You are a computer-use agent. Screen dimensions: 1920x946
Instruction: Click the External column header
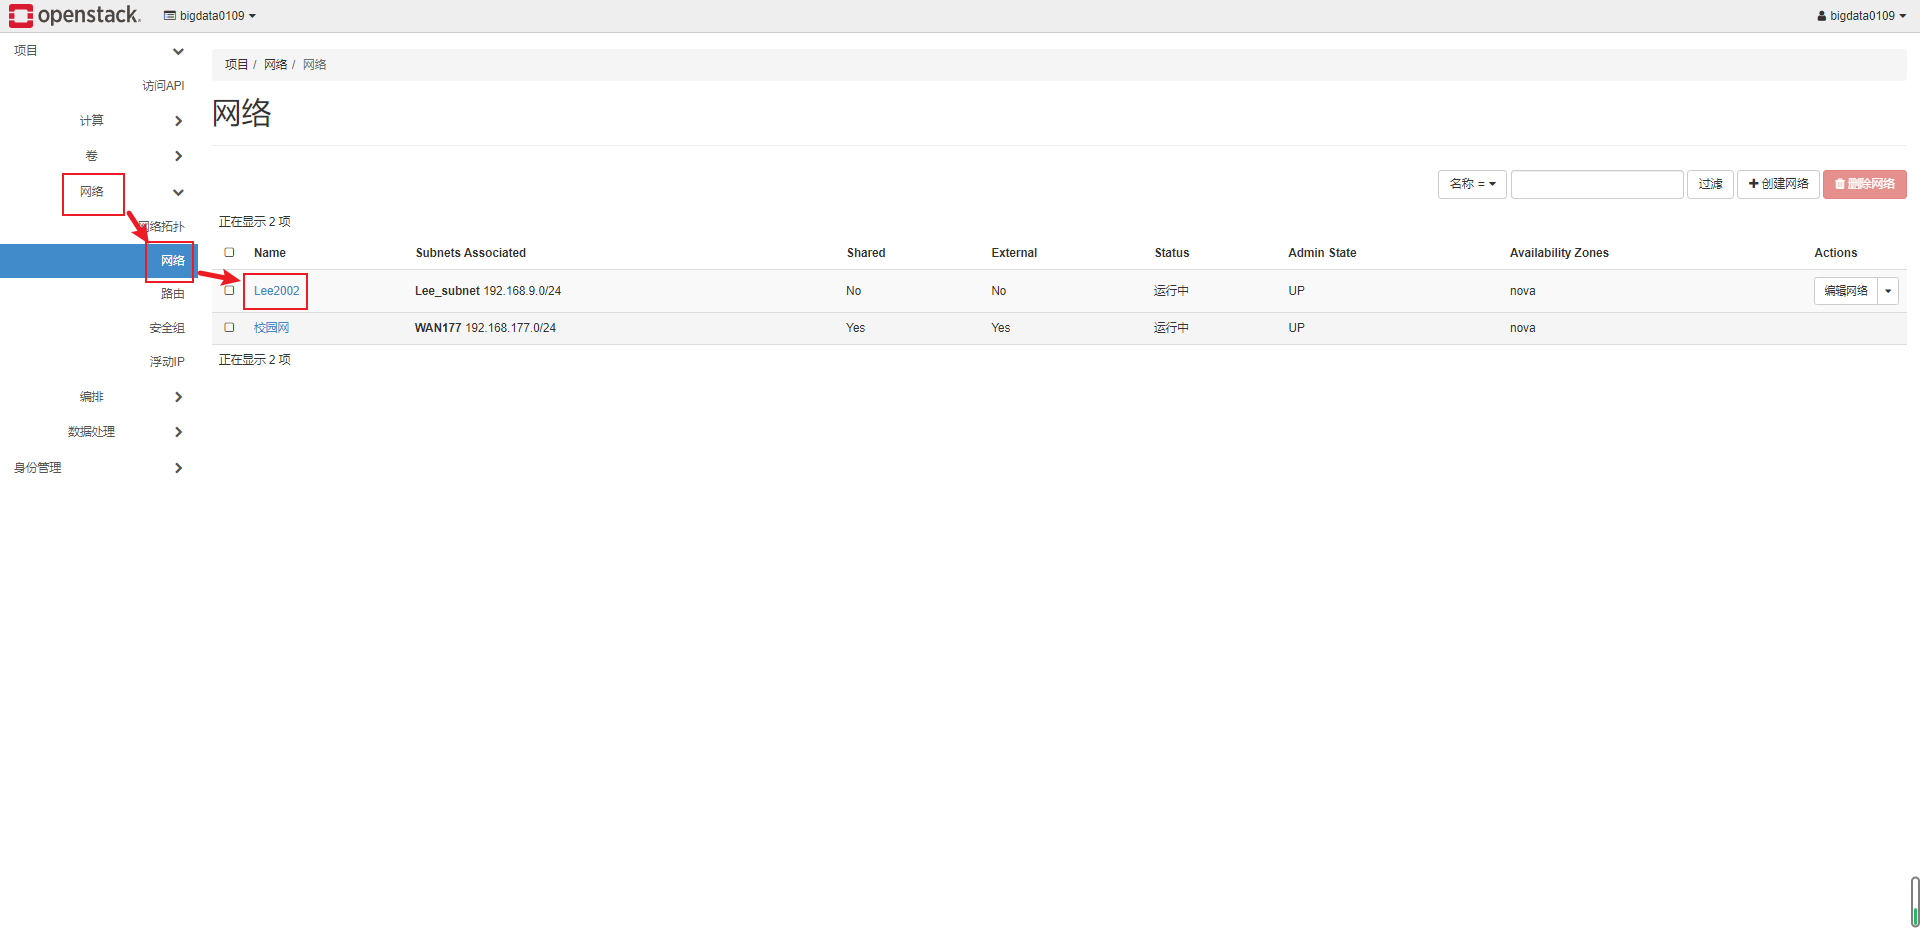[1014, 253]
